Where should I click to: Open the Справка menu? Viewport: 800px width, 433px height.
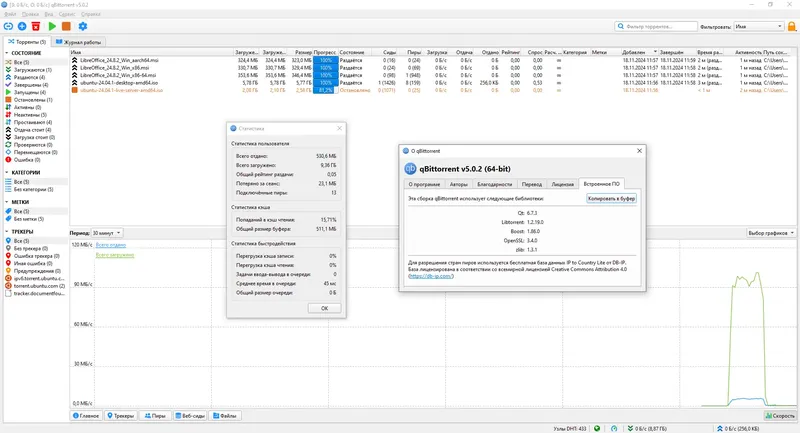[91, 14]
